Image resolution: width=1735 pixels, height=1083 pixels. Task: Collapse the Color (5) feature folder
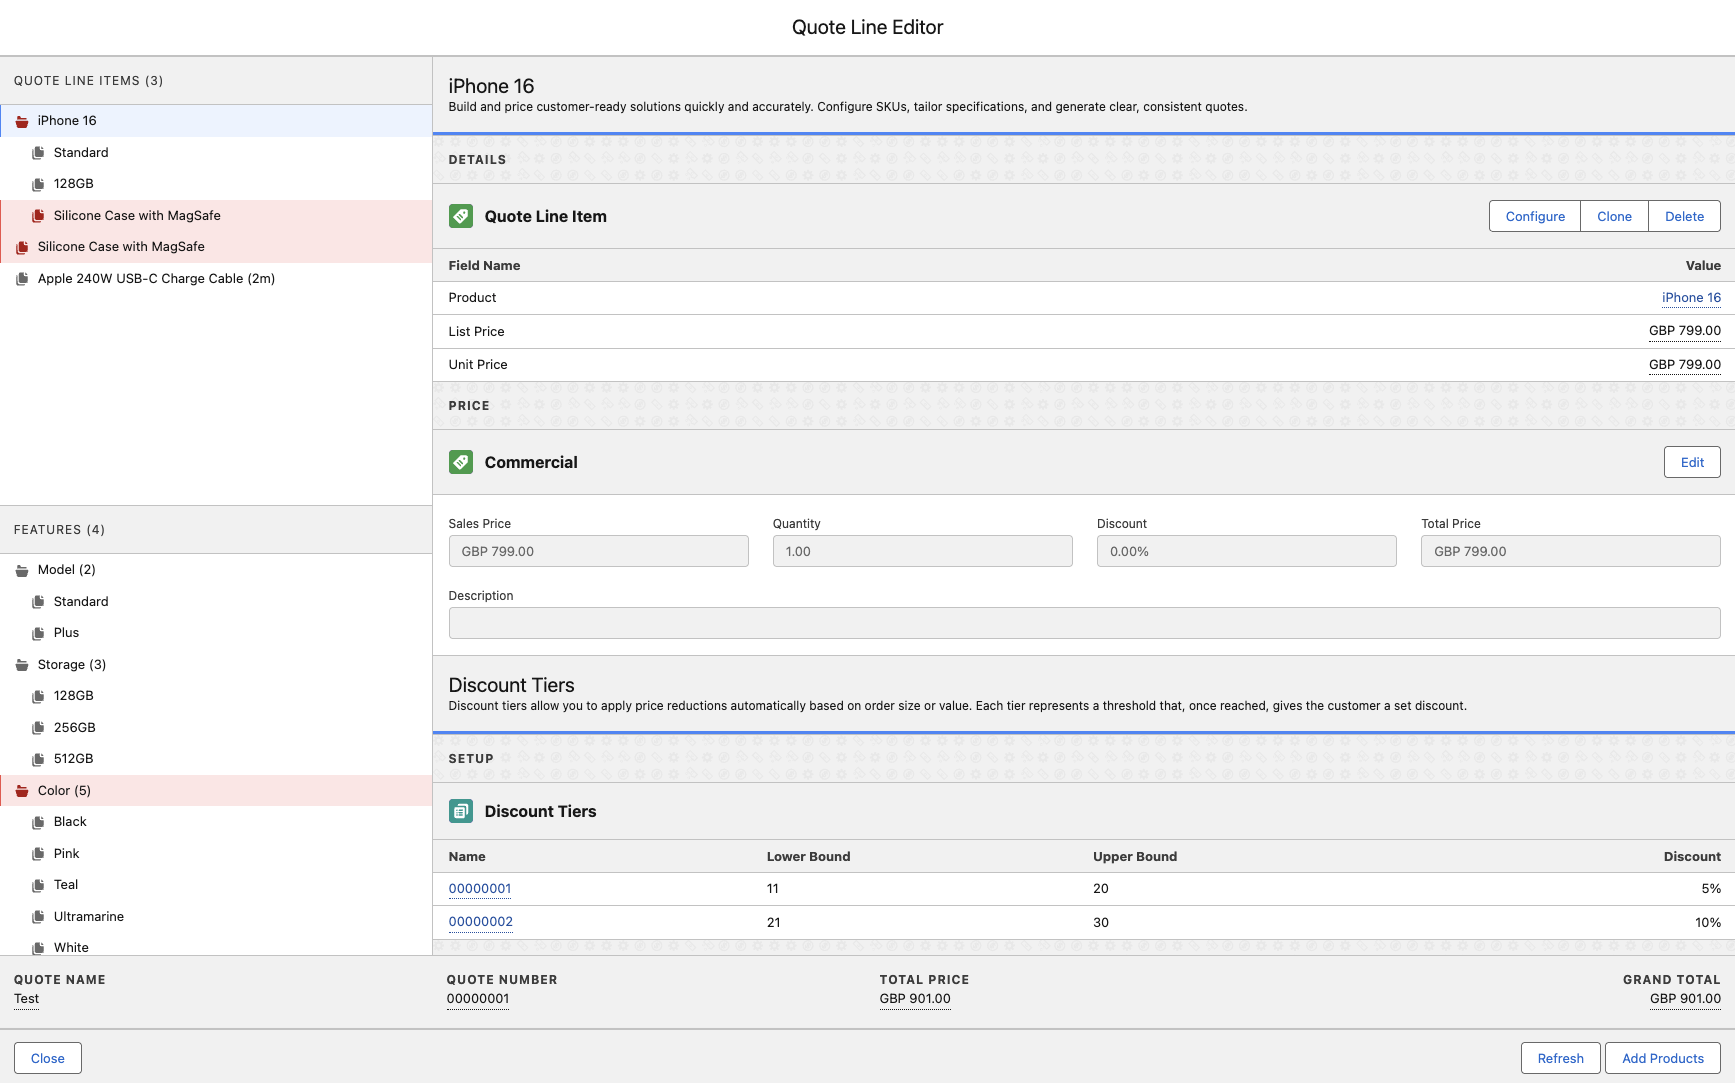point(22,791)
